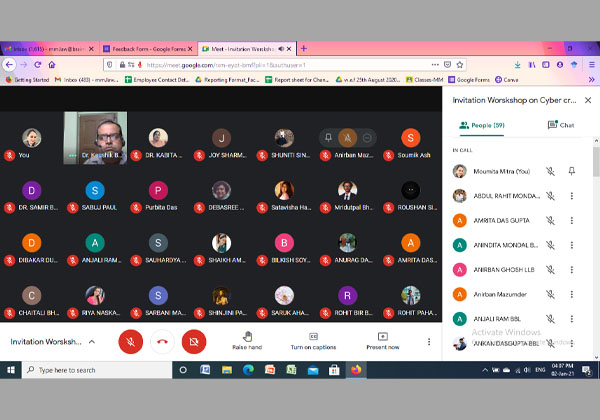Click the mute icon for AMRITA DAS GUPTA

tap(550, 220)
